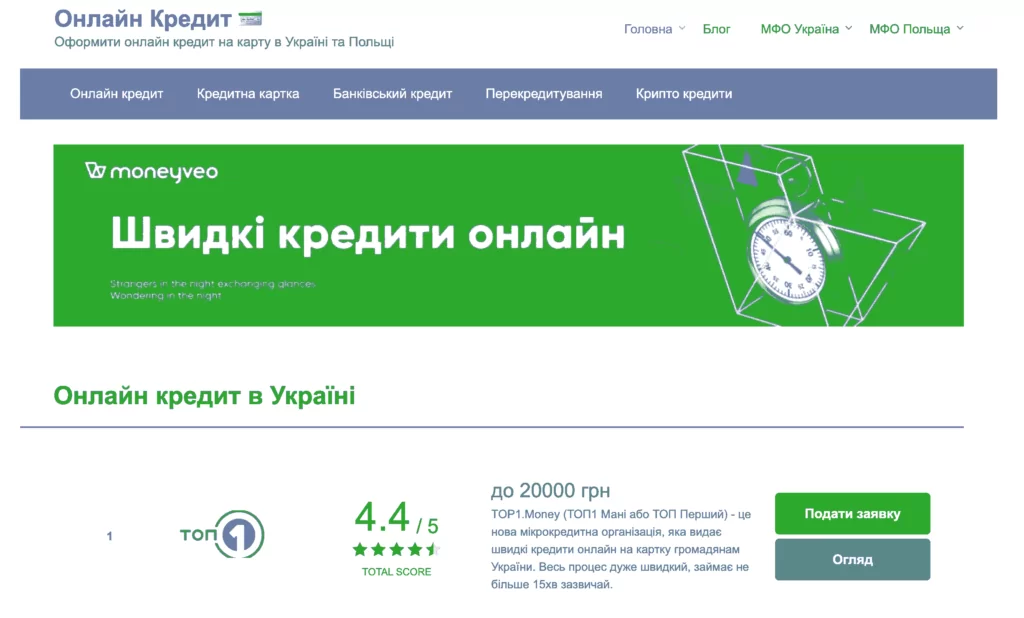Viewport: 1024px width, 618px height.
Task: Expand the МФО Польща chevron
Action: [960, 28]
